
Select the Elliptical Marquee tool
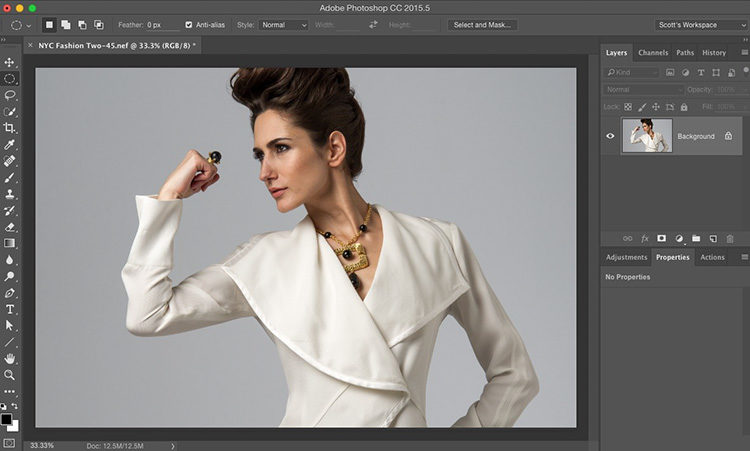coord(10,78)
